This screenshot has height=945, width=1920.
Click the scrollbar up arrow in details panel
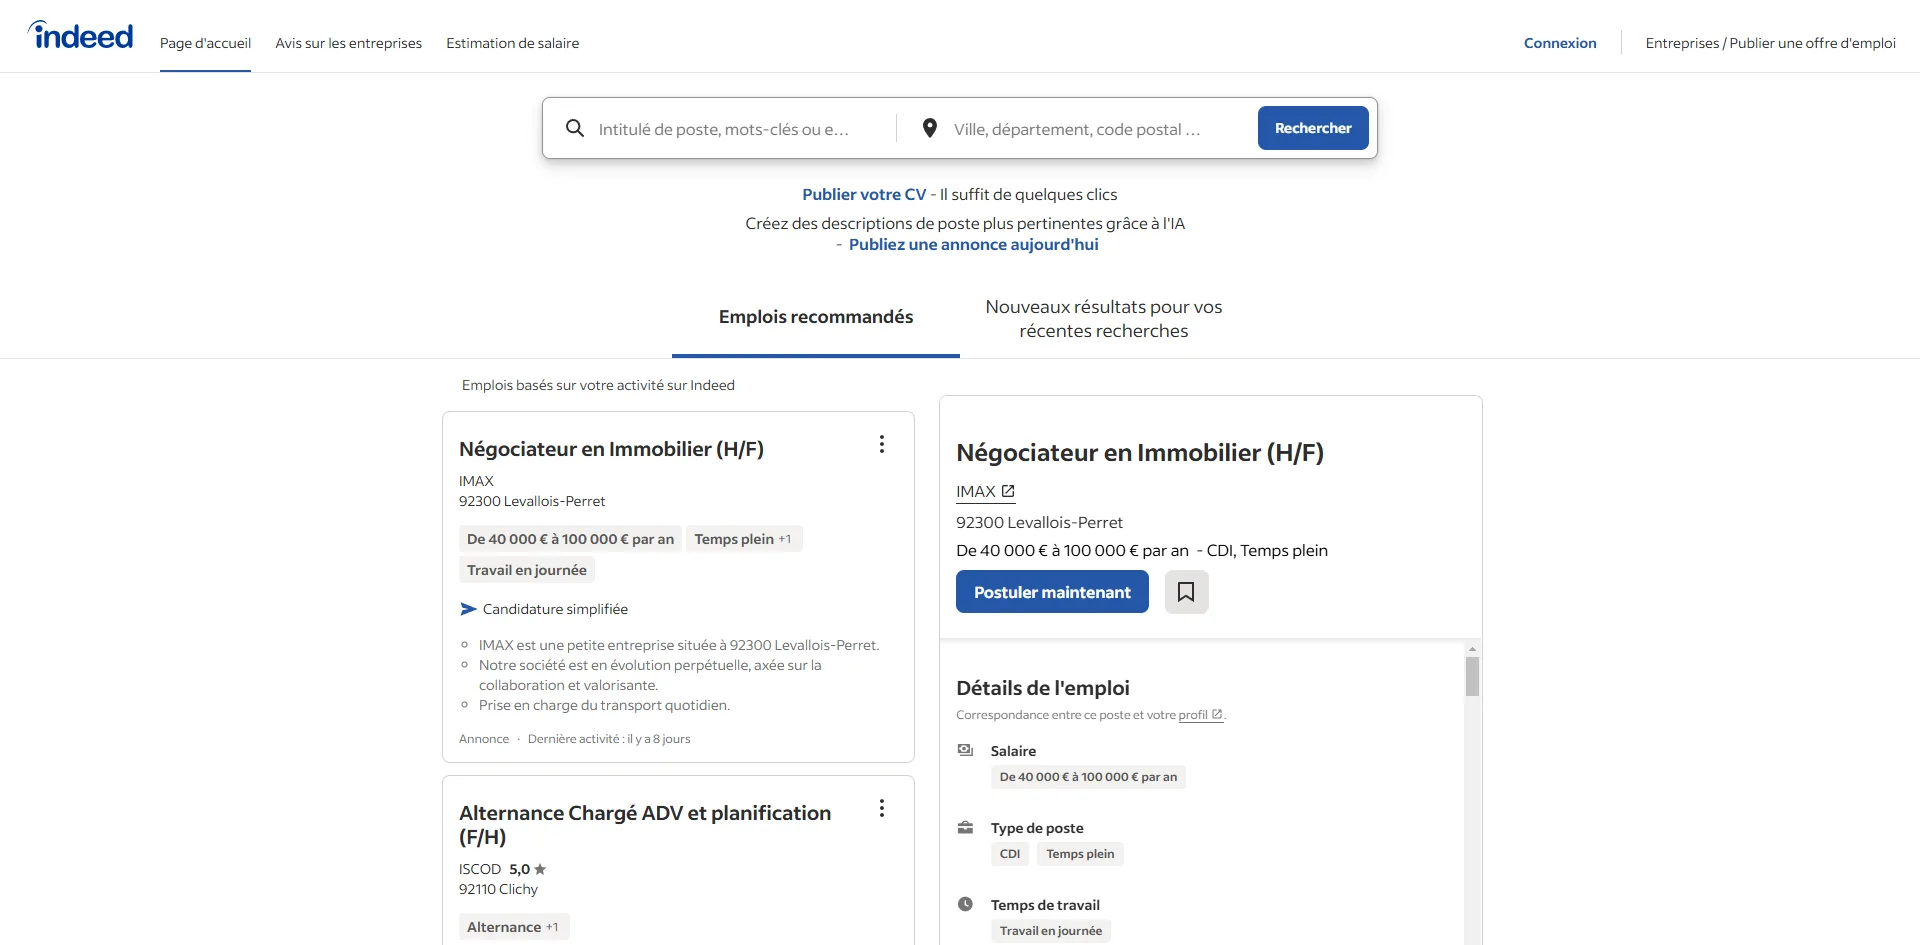[x=1472, y=649]
